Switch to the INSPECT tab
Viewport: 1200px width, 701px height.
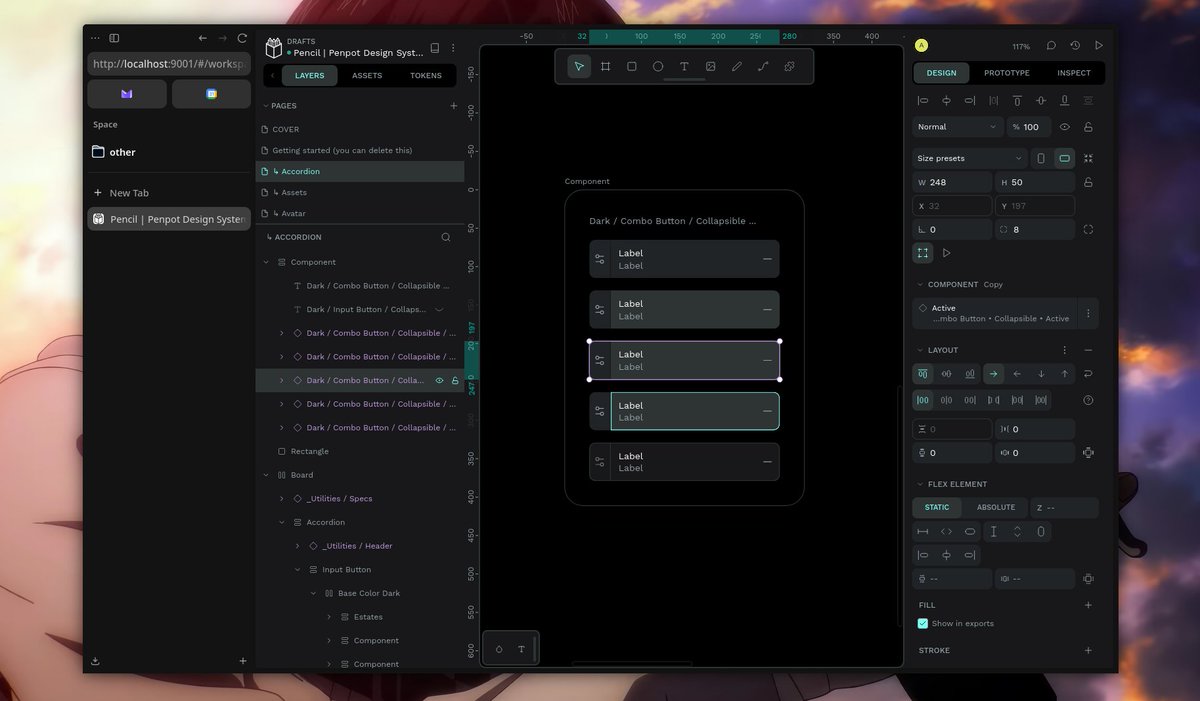(x=1074, y=73)
